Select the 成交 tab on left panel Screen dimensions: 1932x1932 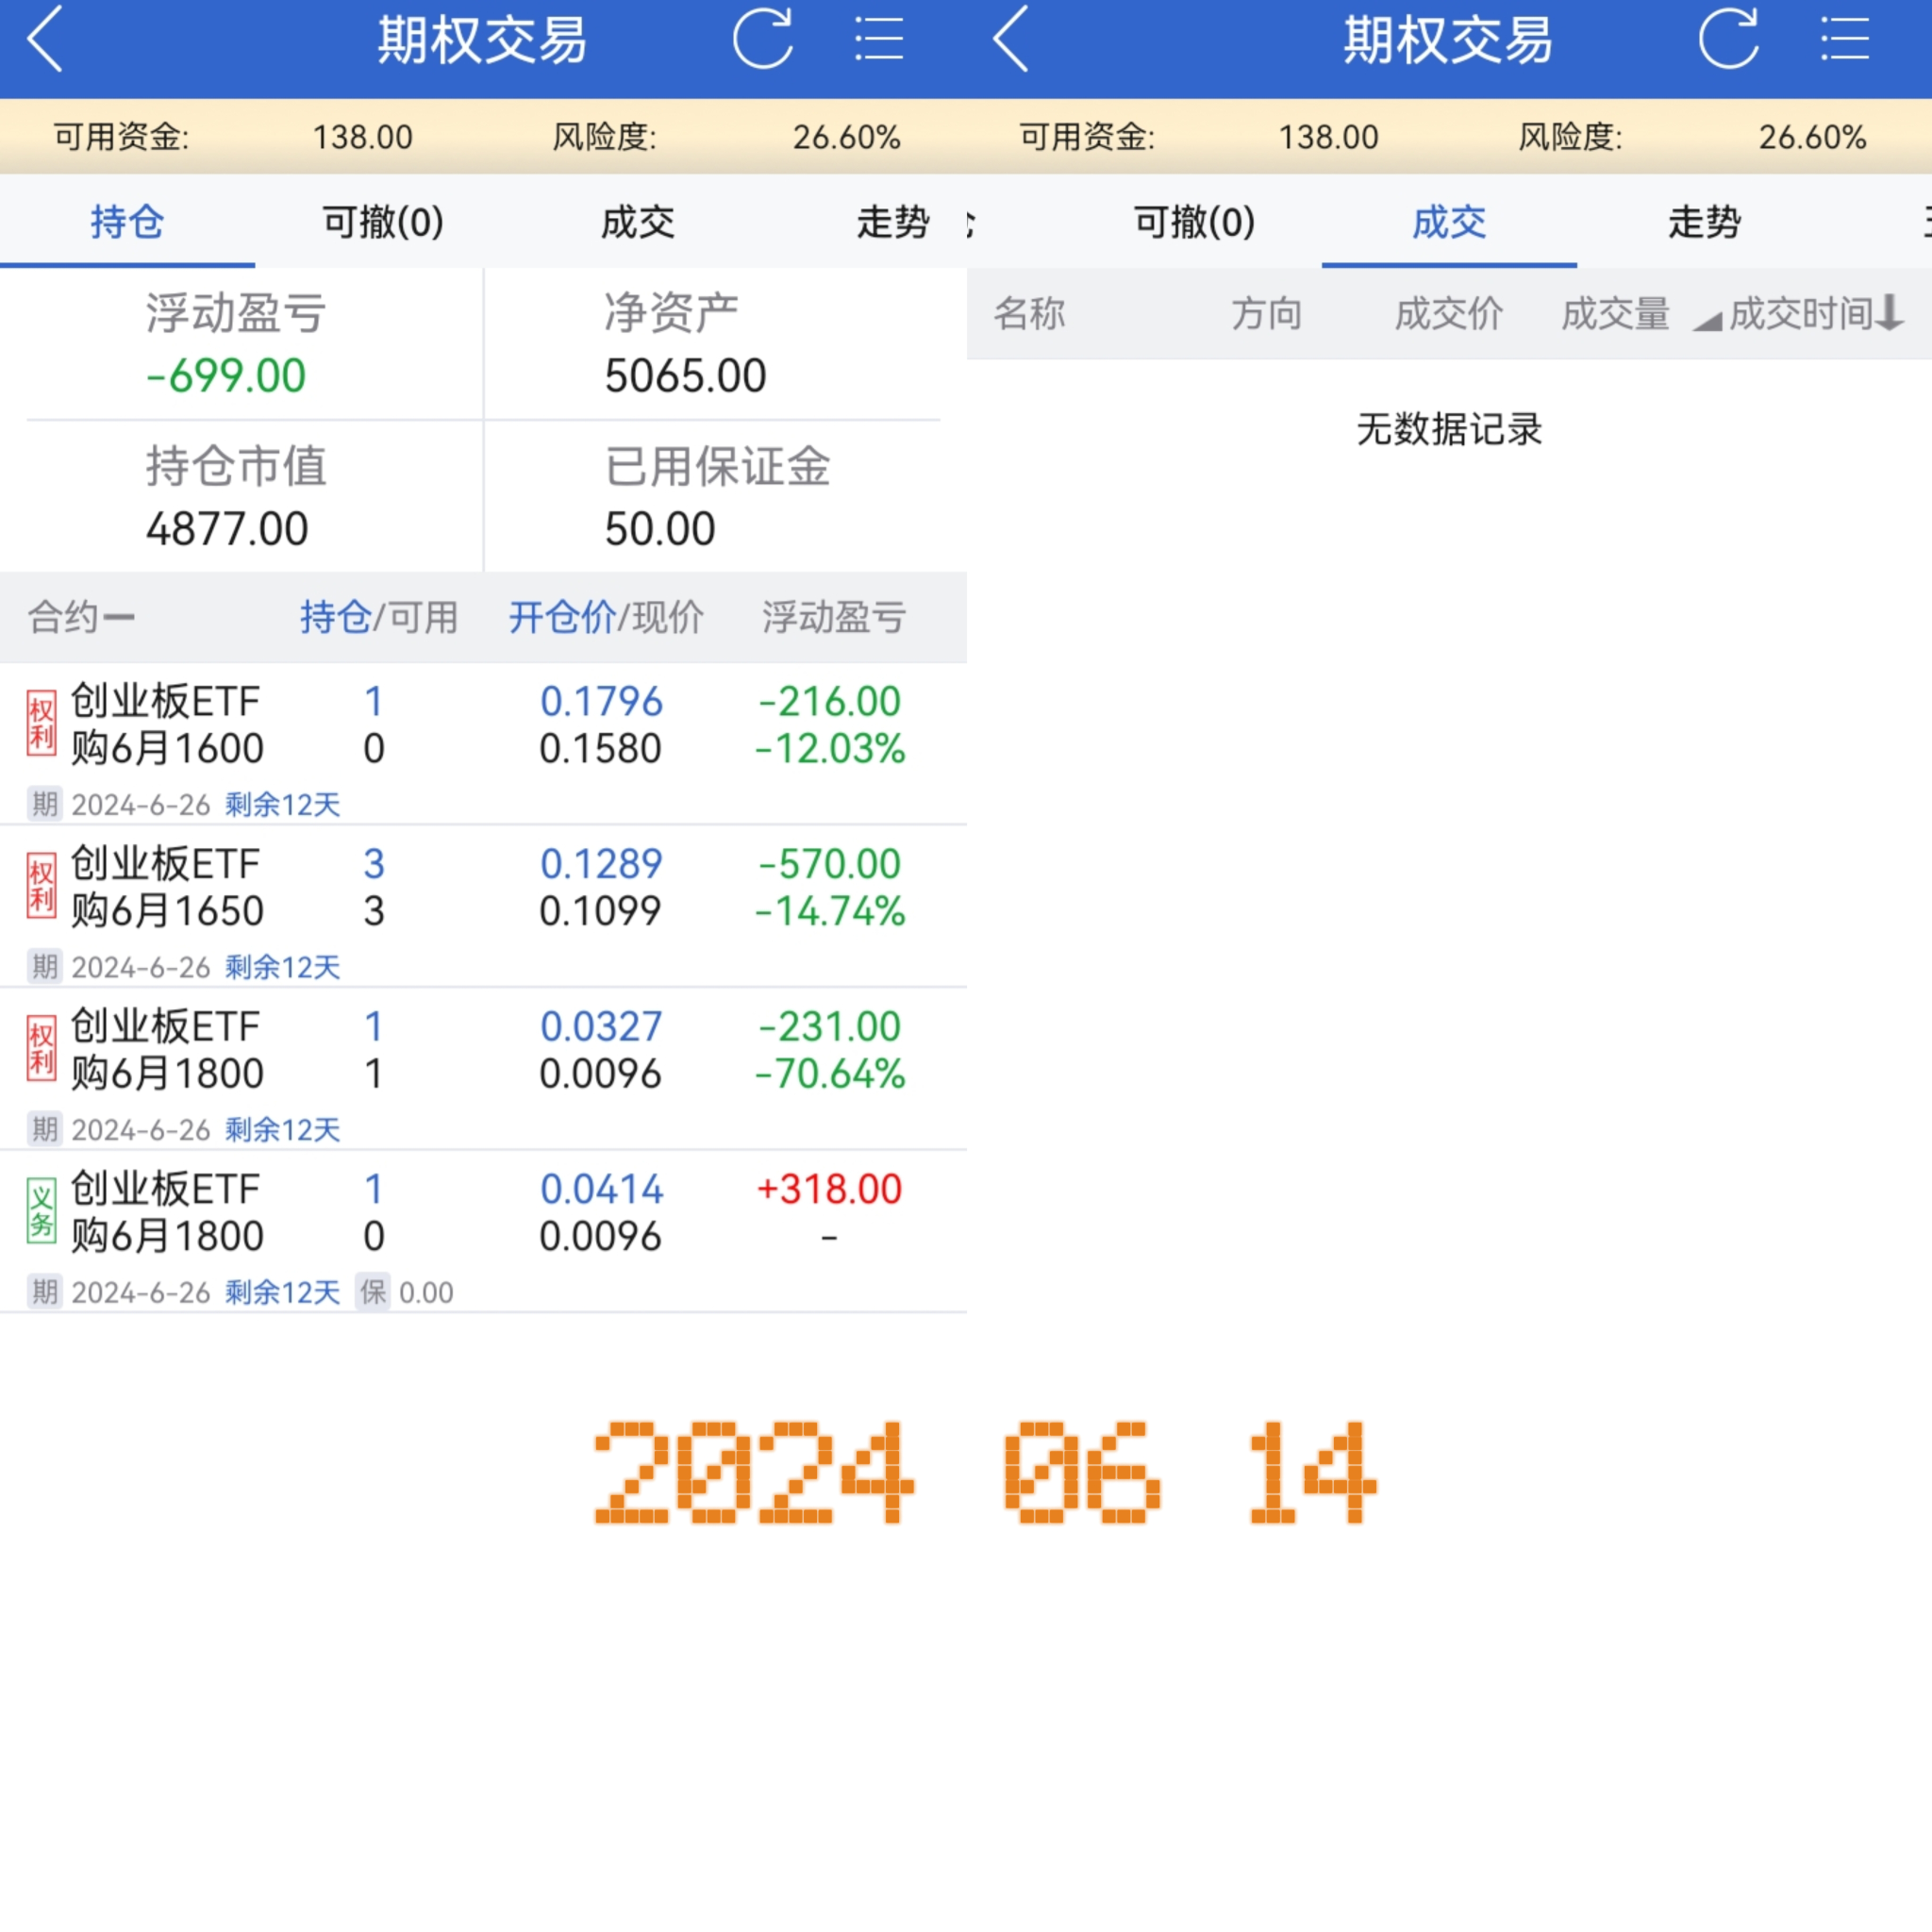click(637, 222)
